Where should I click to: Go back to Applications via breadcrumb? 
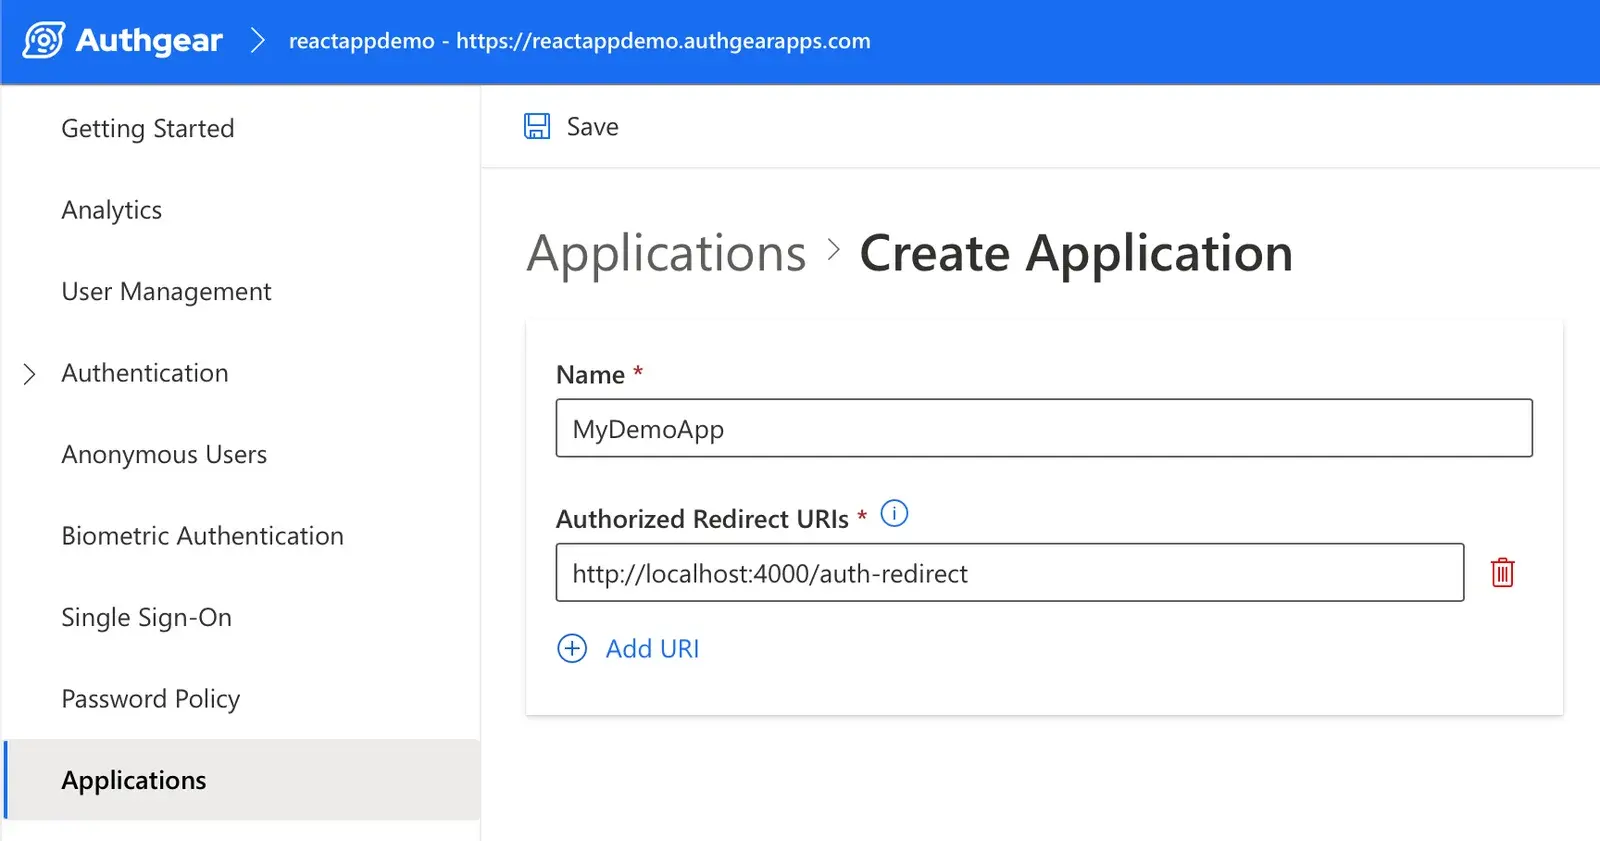click(x=667, y=253)
